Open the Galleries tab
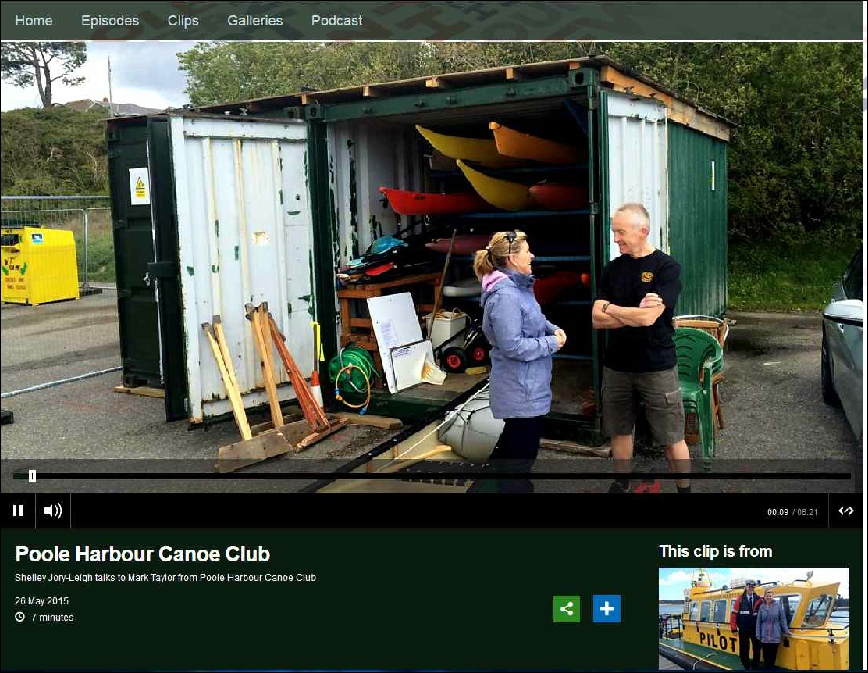The image size is (868, 673). (255, 20)
